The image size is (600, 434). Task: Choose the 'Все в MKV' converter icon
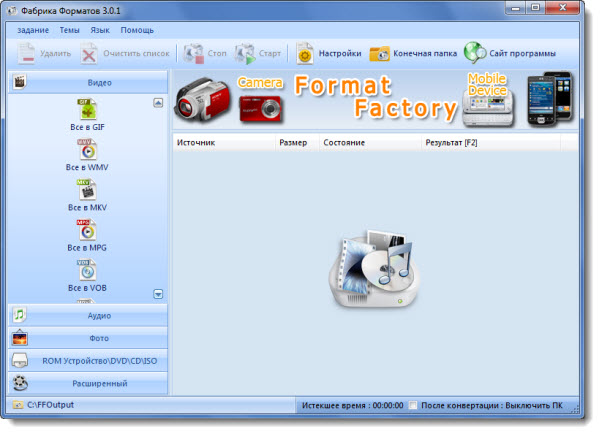click(88, 190)
